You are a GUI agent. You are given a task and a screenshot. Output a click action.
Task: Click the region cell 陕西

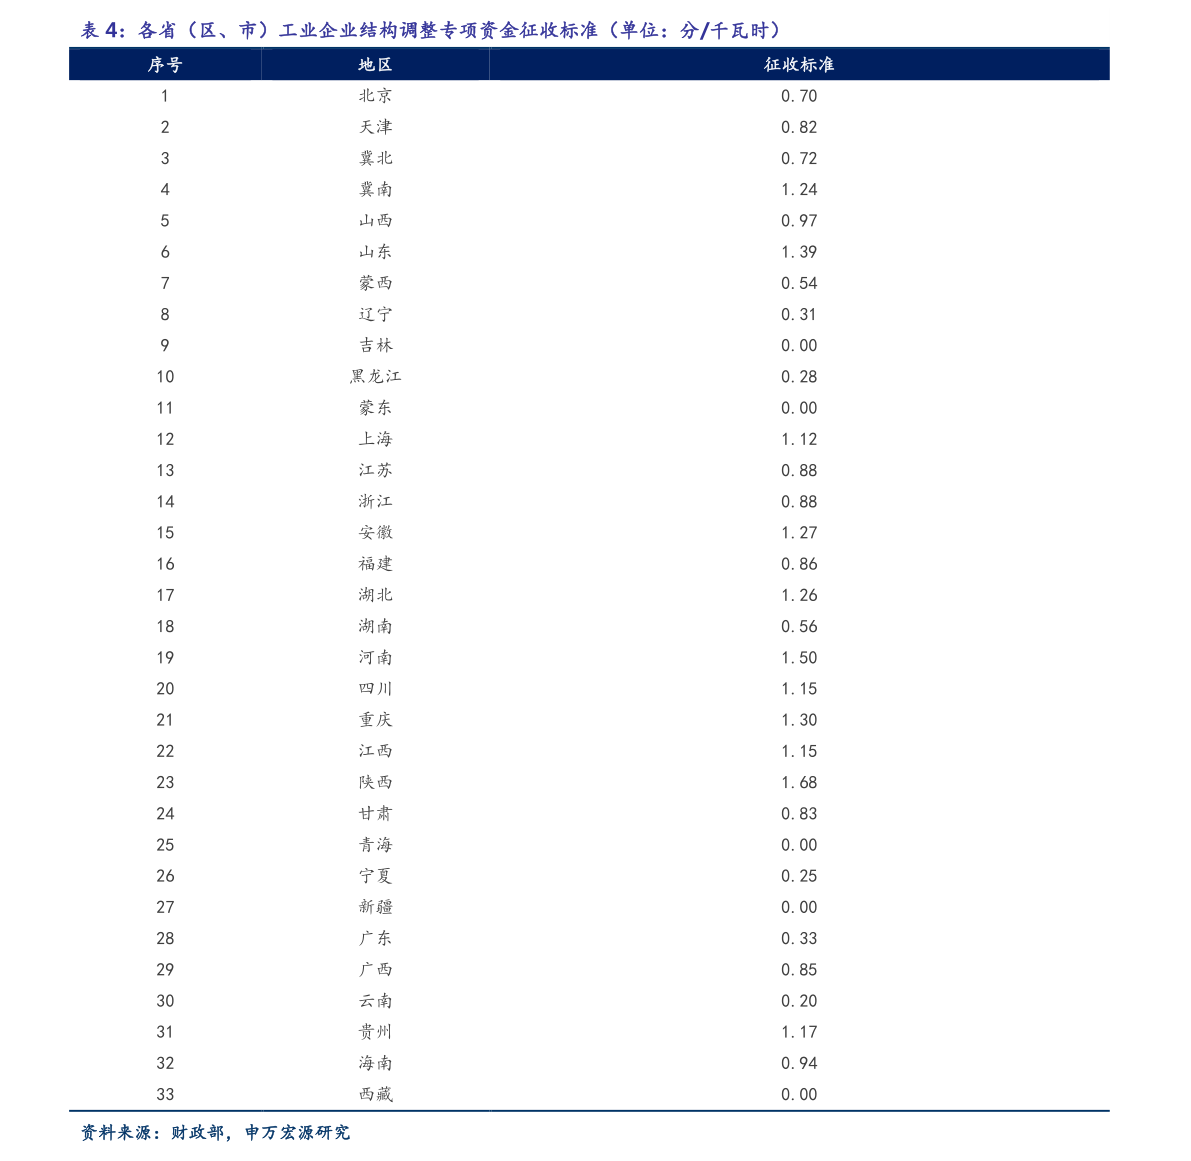pyautogui.click(x=375, y=782)
